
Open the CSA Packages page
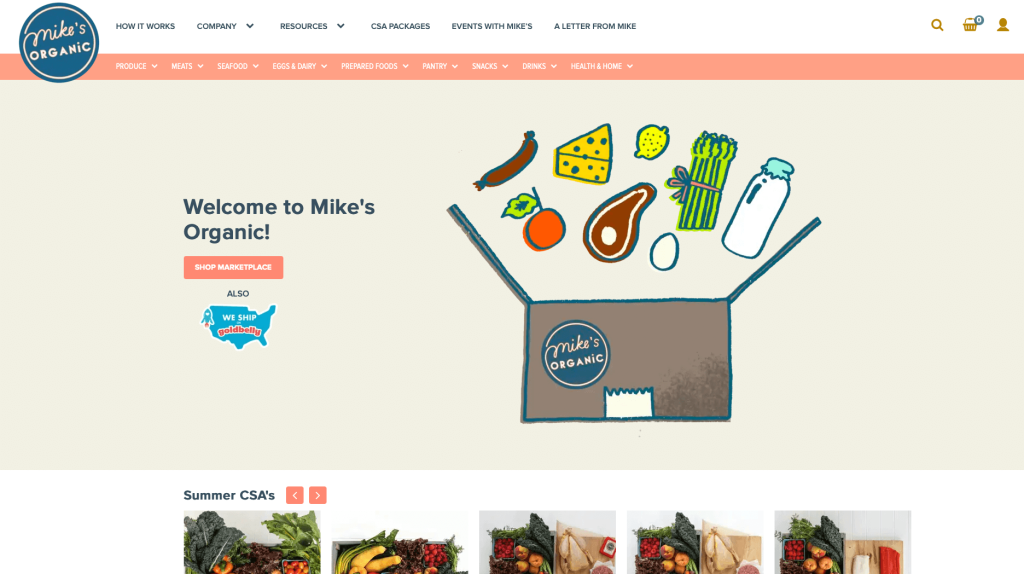pos(400,26)
